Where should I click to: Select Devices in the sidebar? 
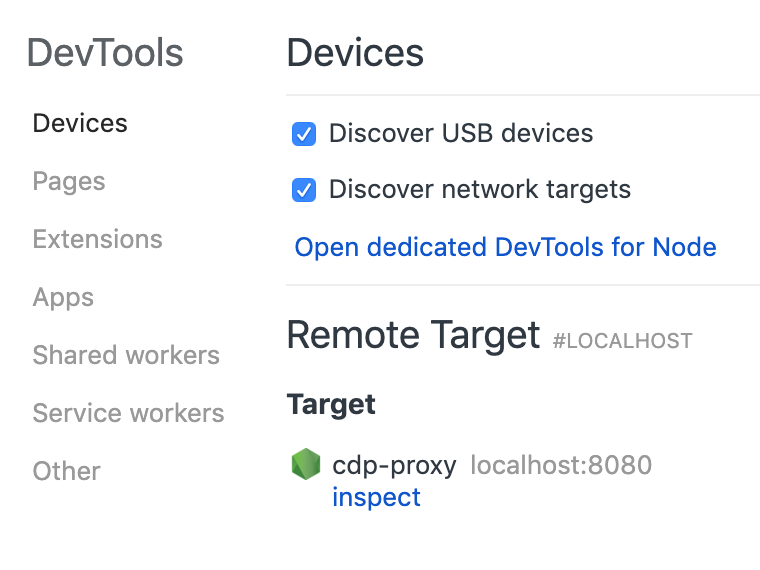[80, 123]
